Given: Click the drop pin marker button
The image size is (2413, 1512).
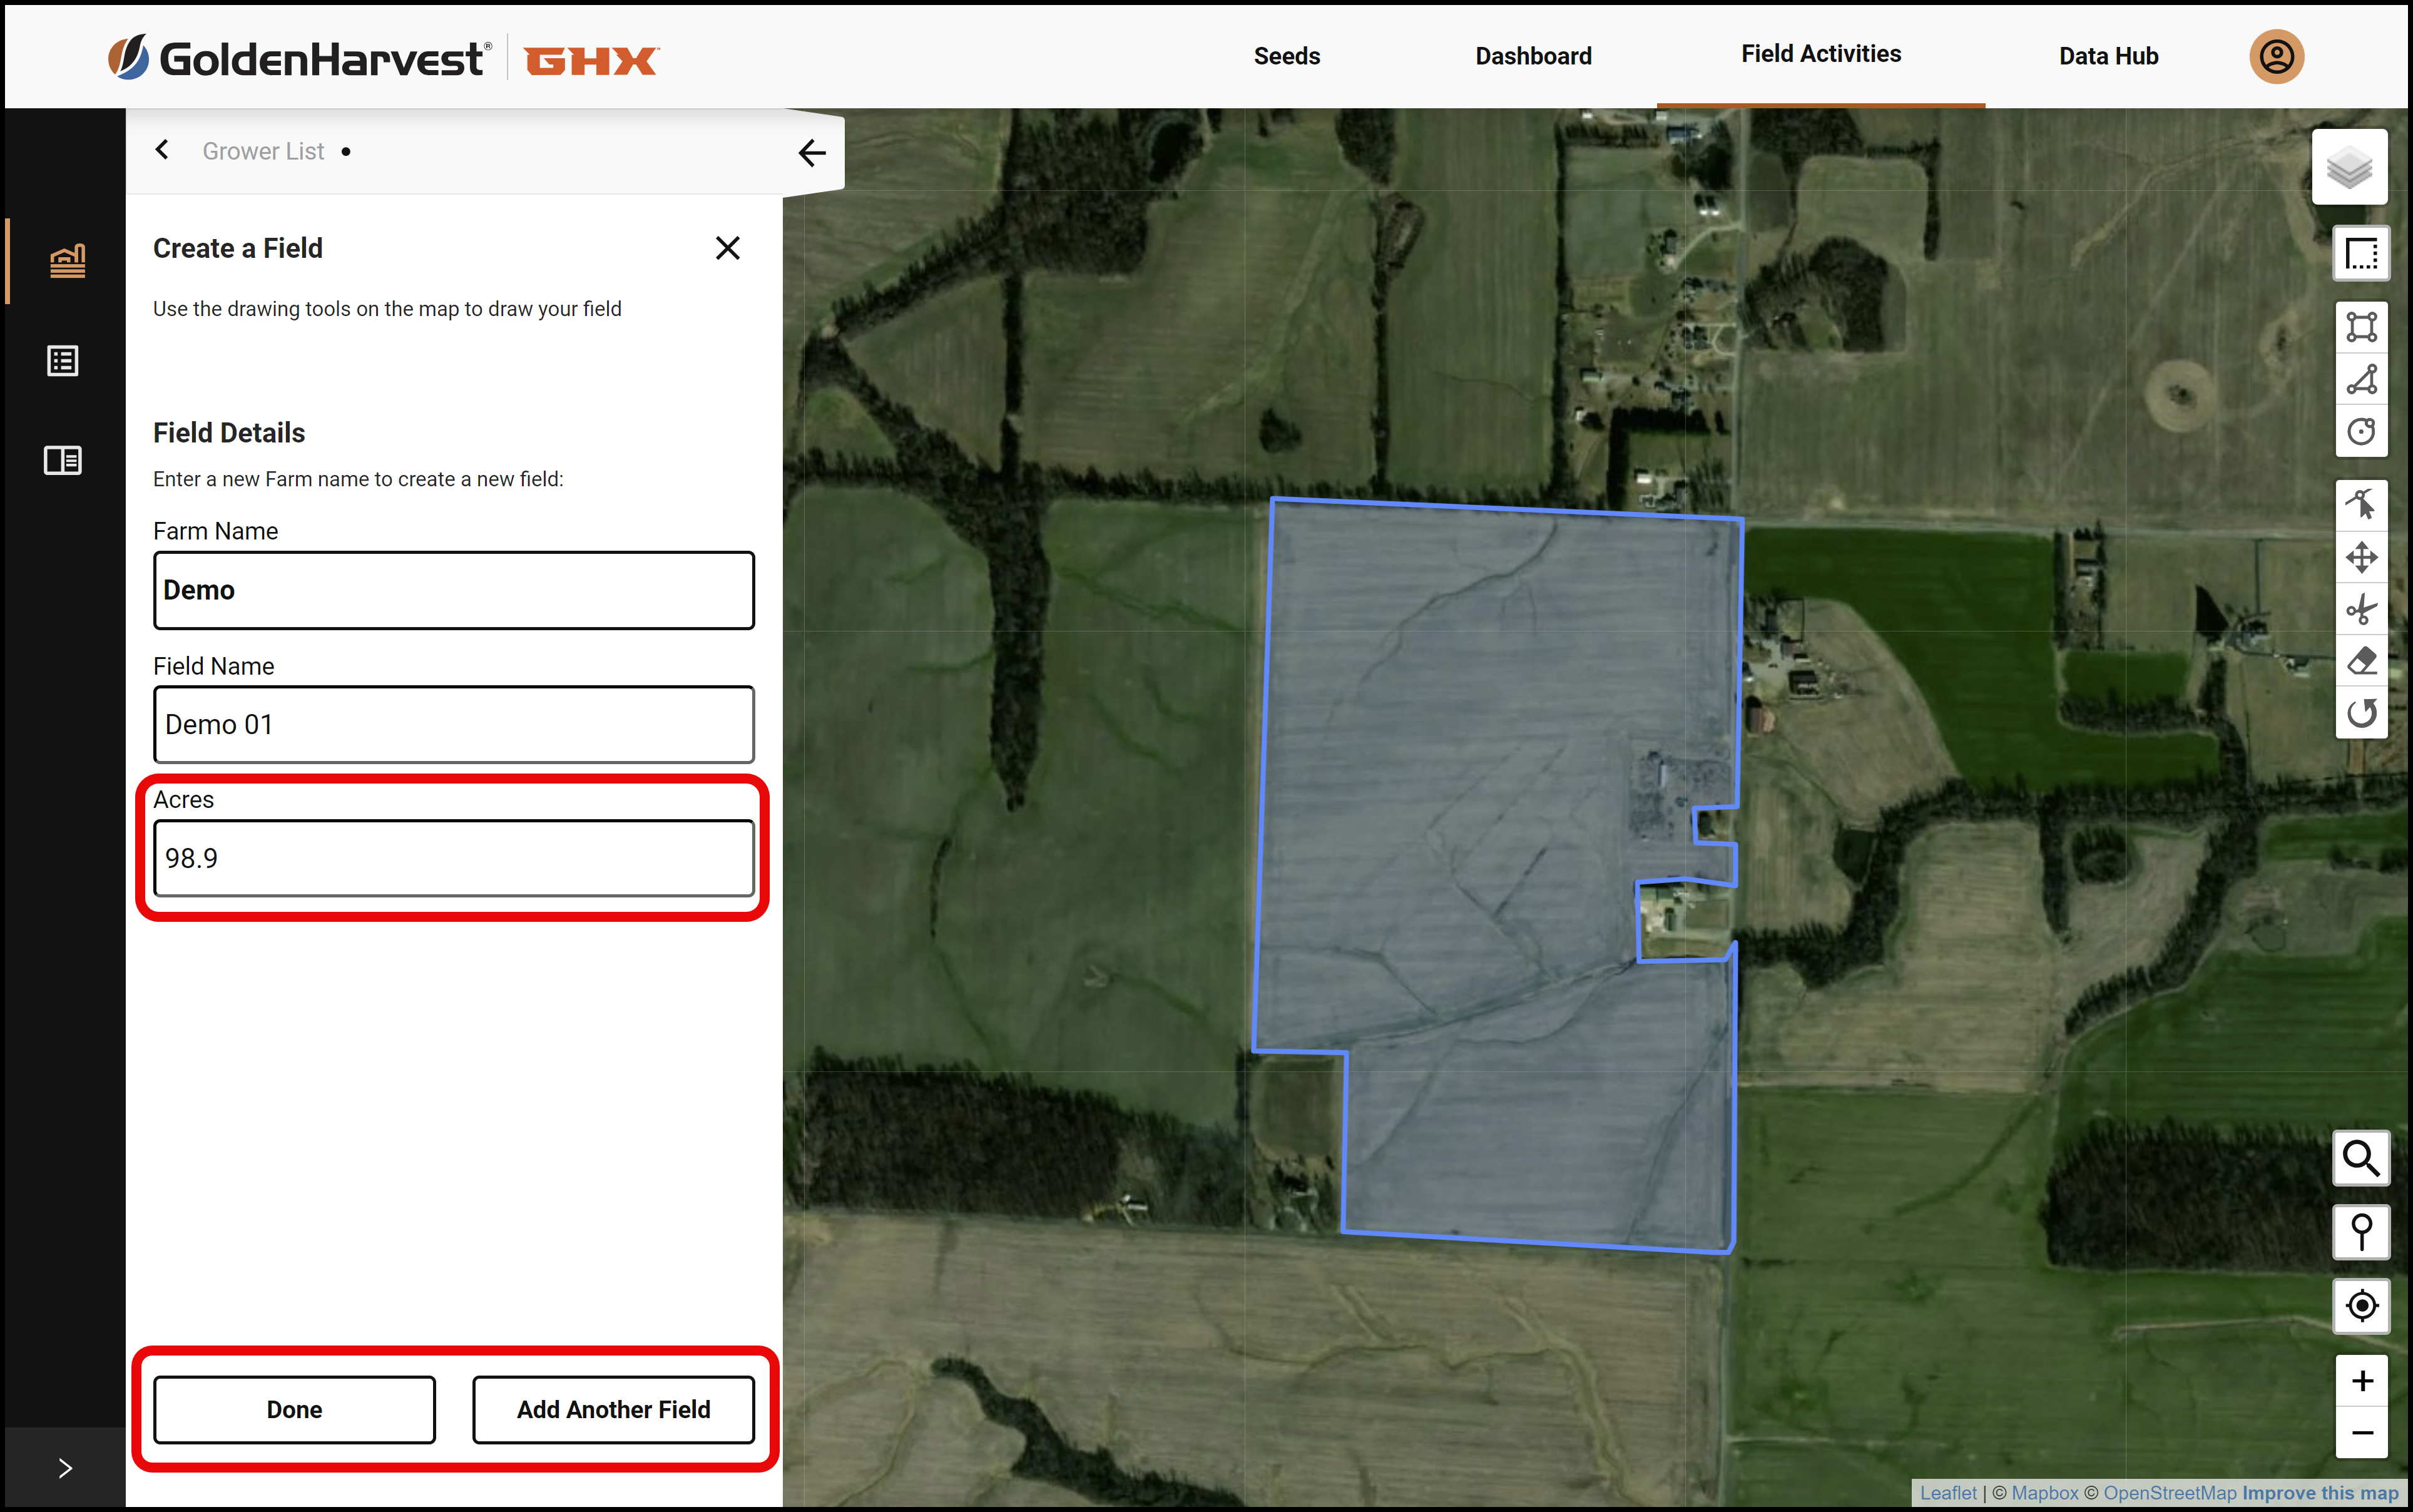Looking at the screenshot, I should point(2361,1232).
